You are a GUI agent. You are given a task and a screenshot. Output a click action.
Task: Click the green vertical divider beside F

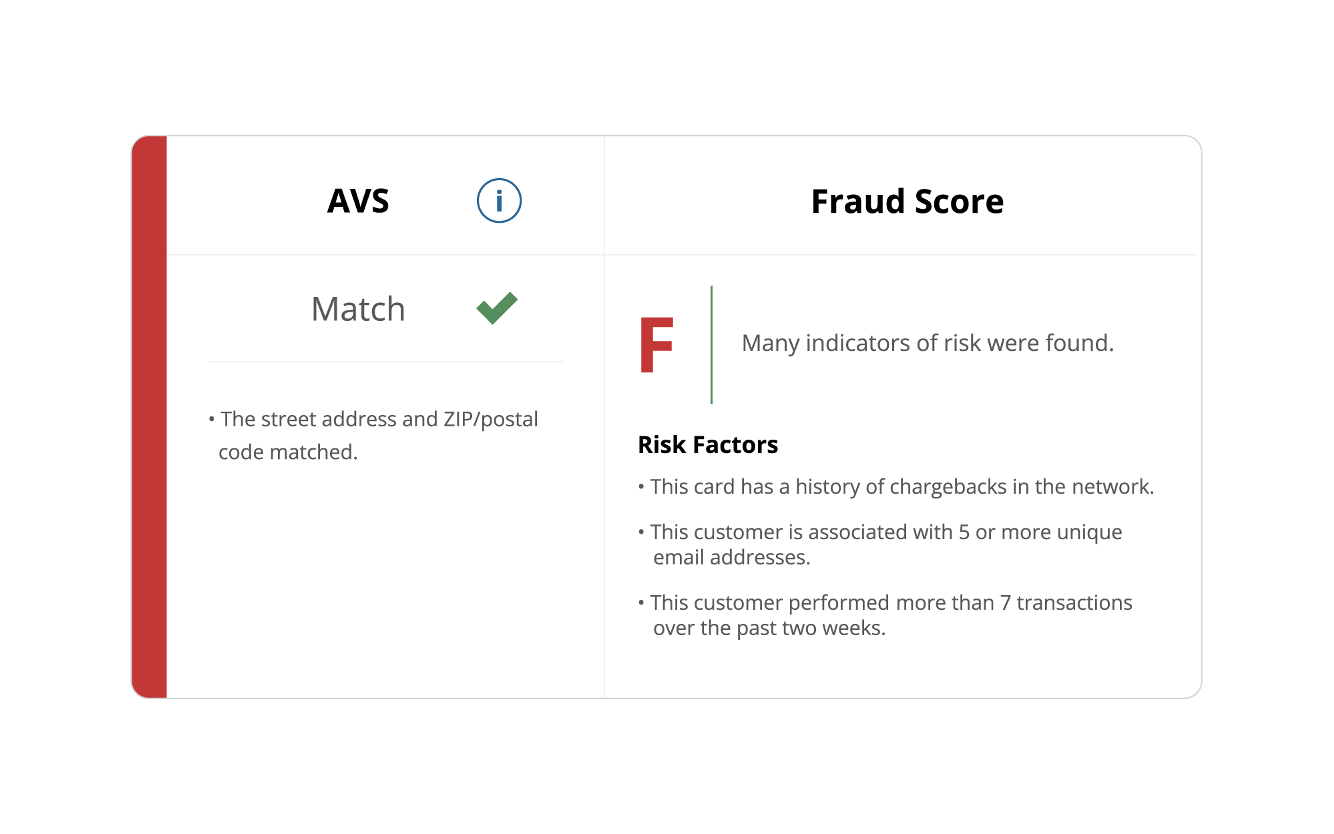point(711,345)
